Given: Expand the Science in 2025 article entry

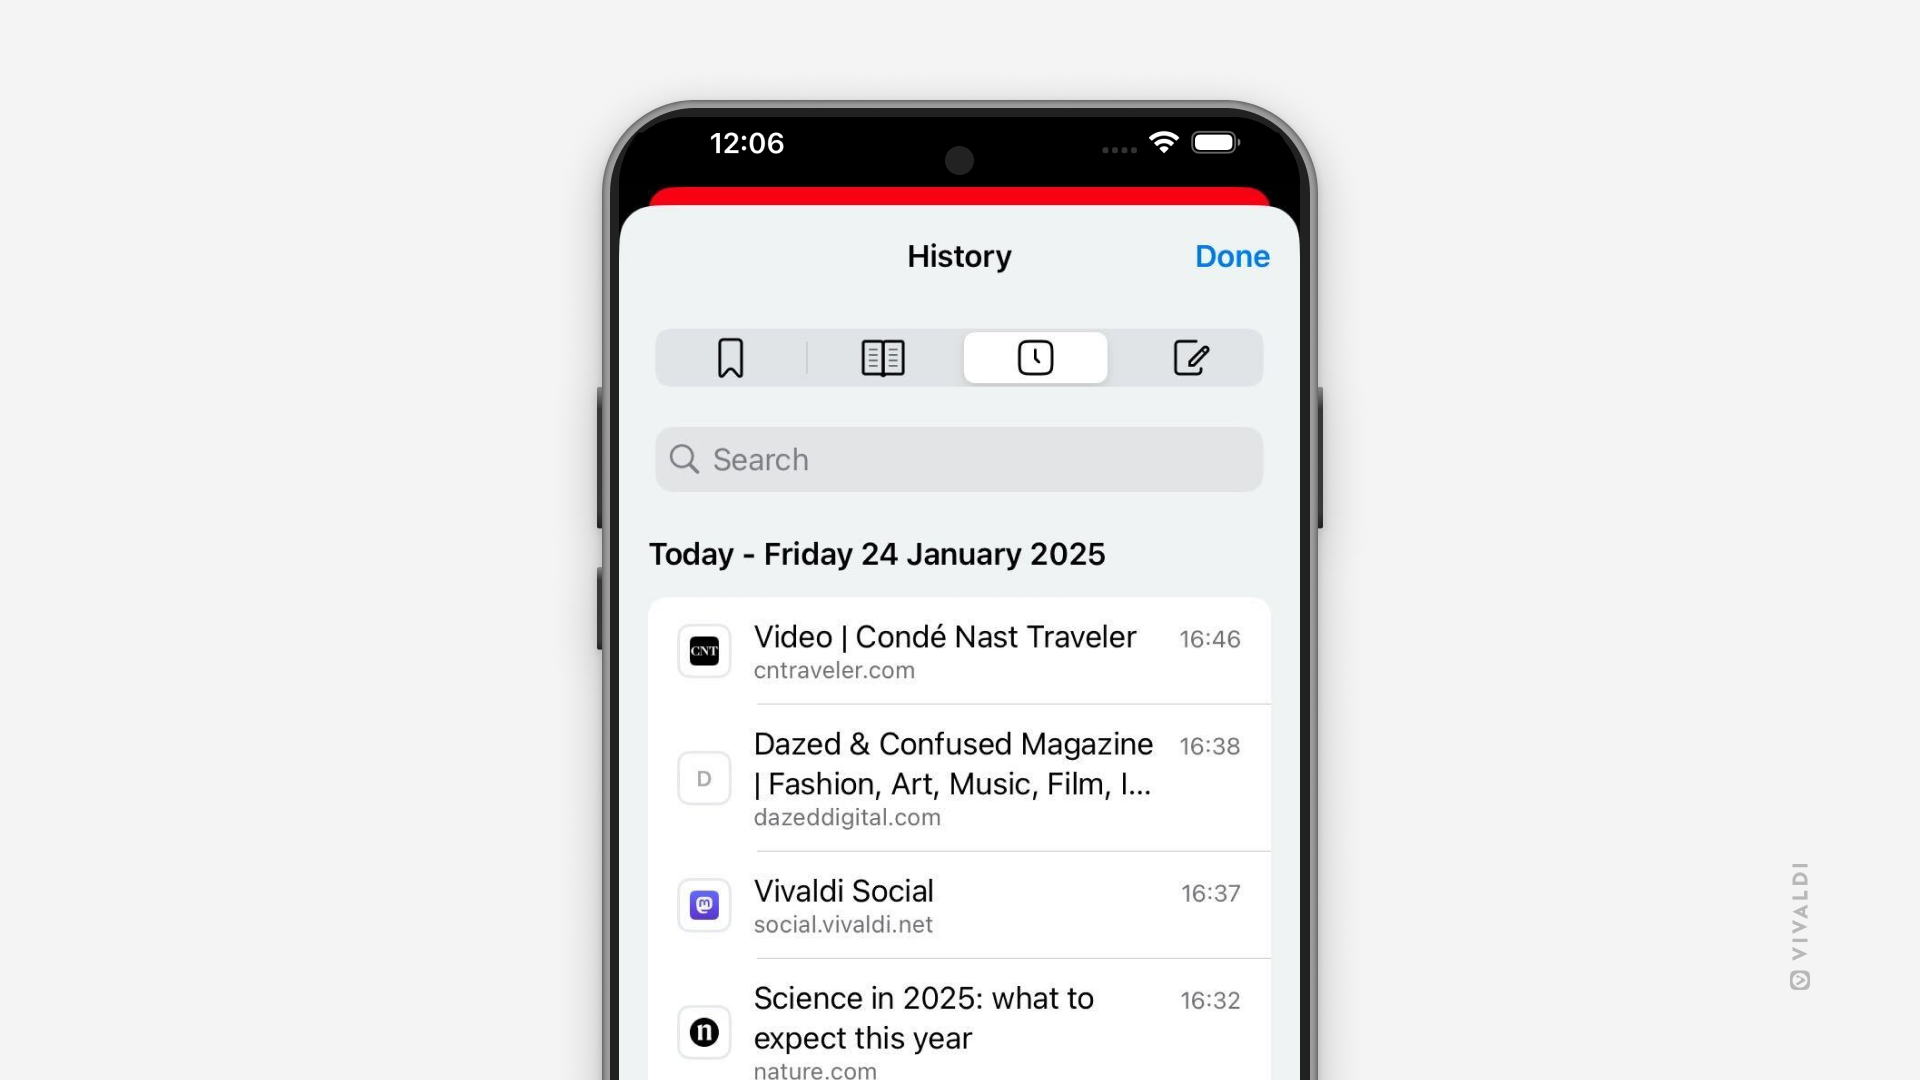Looking at the screenshot, I should click(960, 1029).
